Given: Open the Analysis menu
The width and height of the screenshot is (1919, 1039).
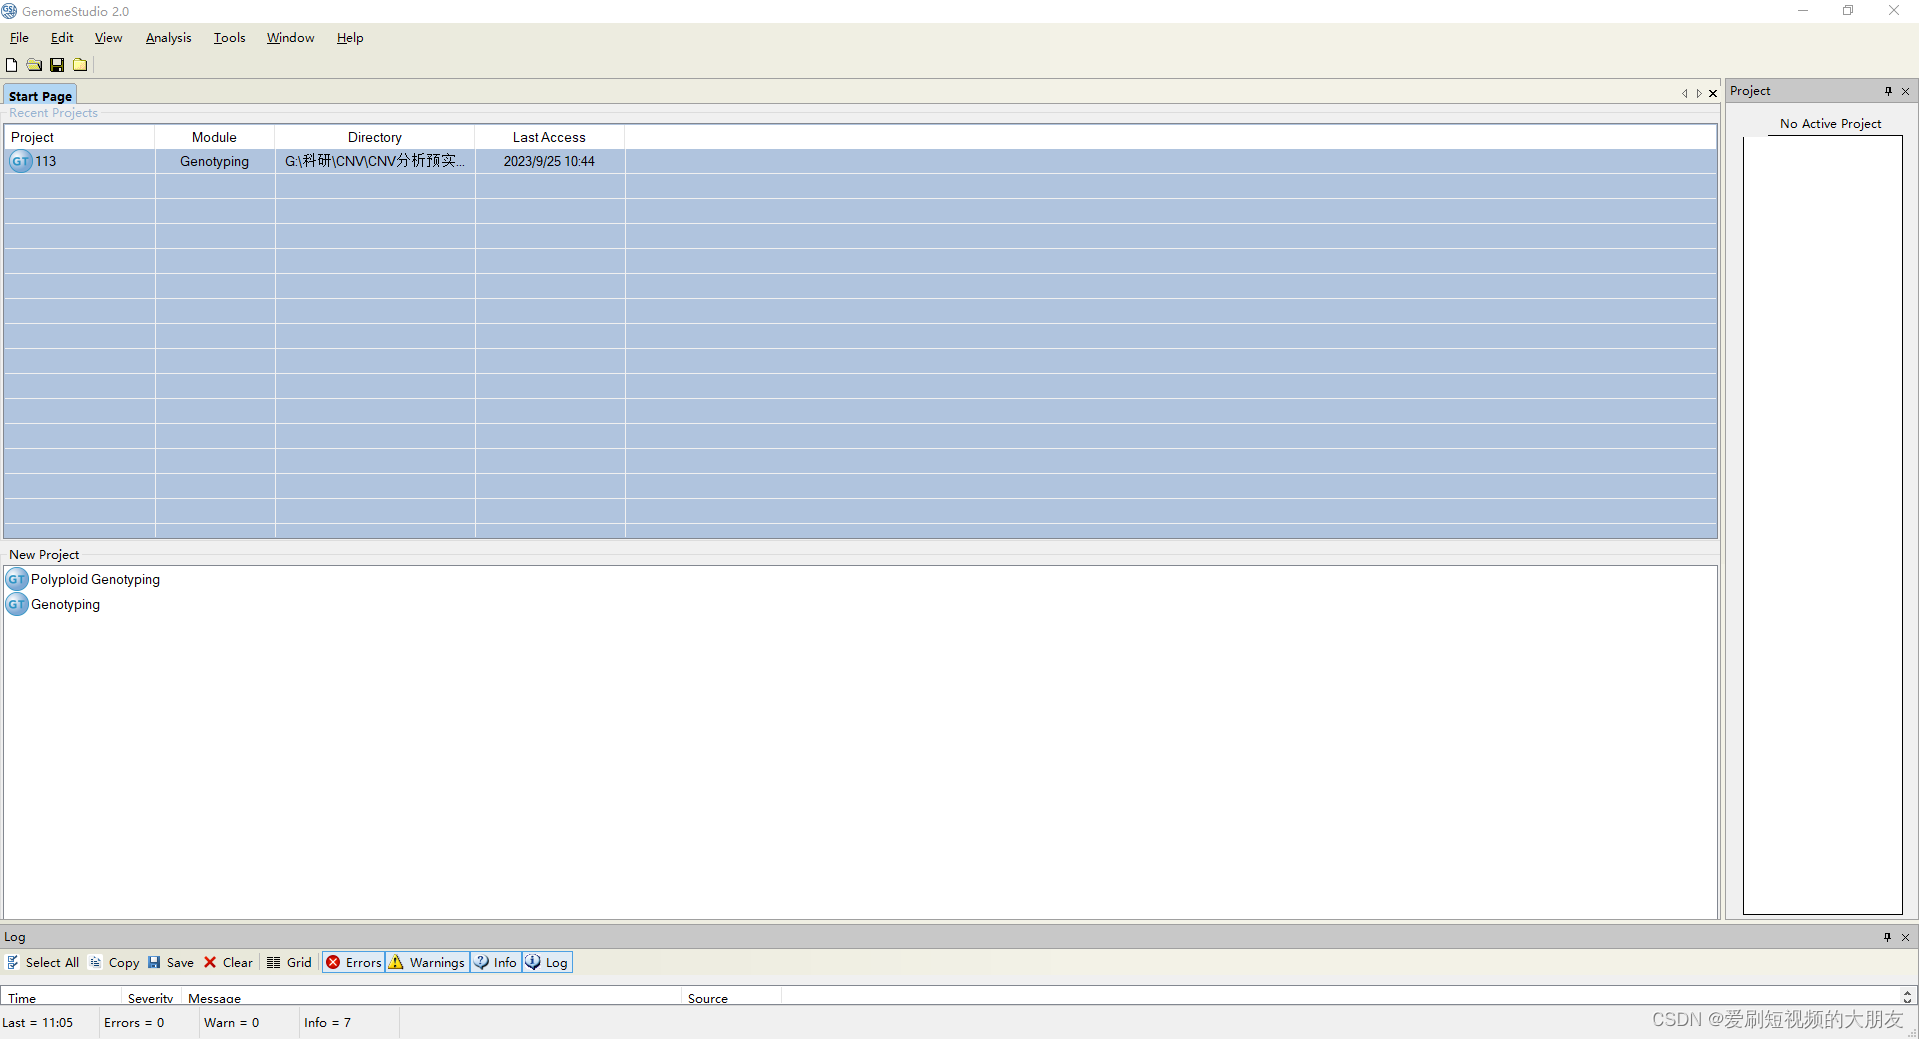Looking at the screenshot, I should (x=167, y=38).
